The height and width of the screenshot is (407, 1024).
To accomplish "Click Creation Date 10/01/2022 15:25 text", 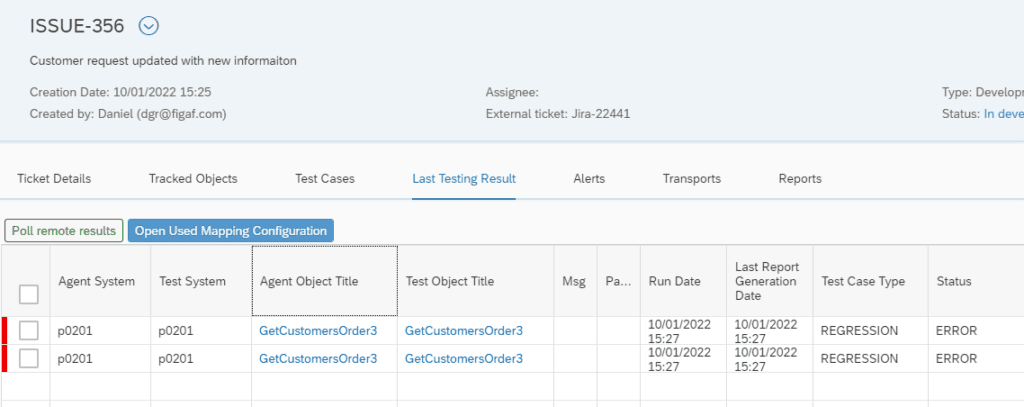I will pyautogui.click(x=120, y=92).
